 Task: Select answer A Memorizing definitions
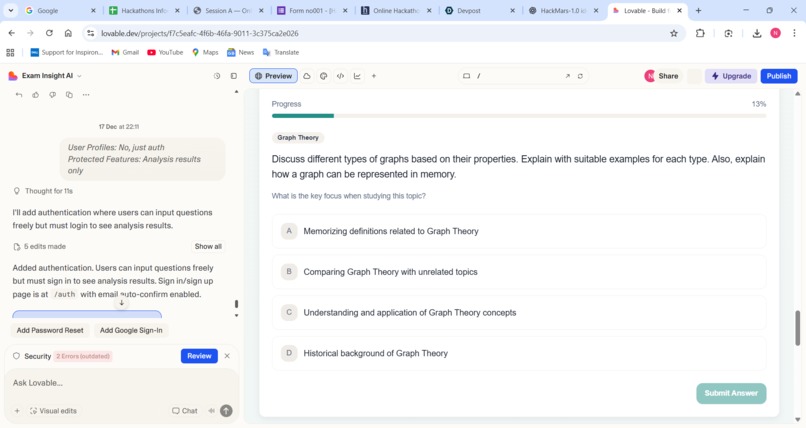(x=519, y=231)
